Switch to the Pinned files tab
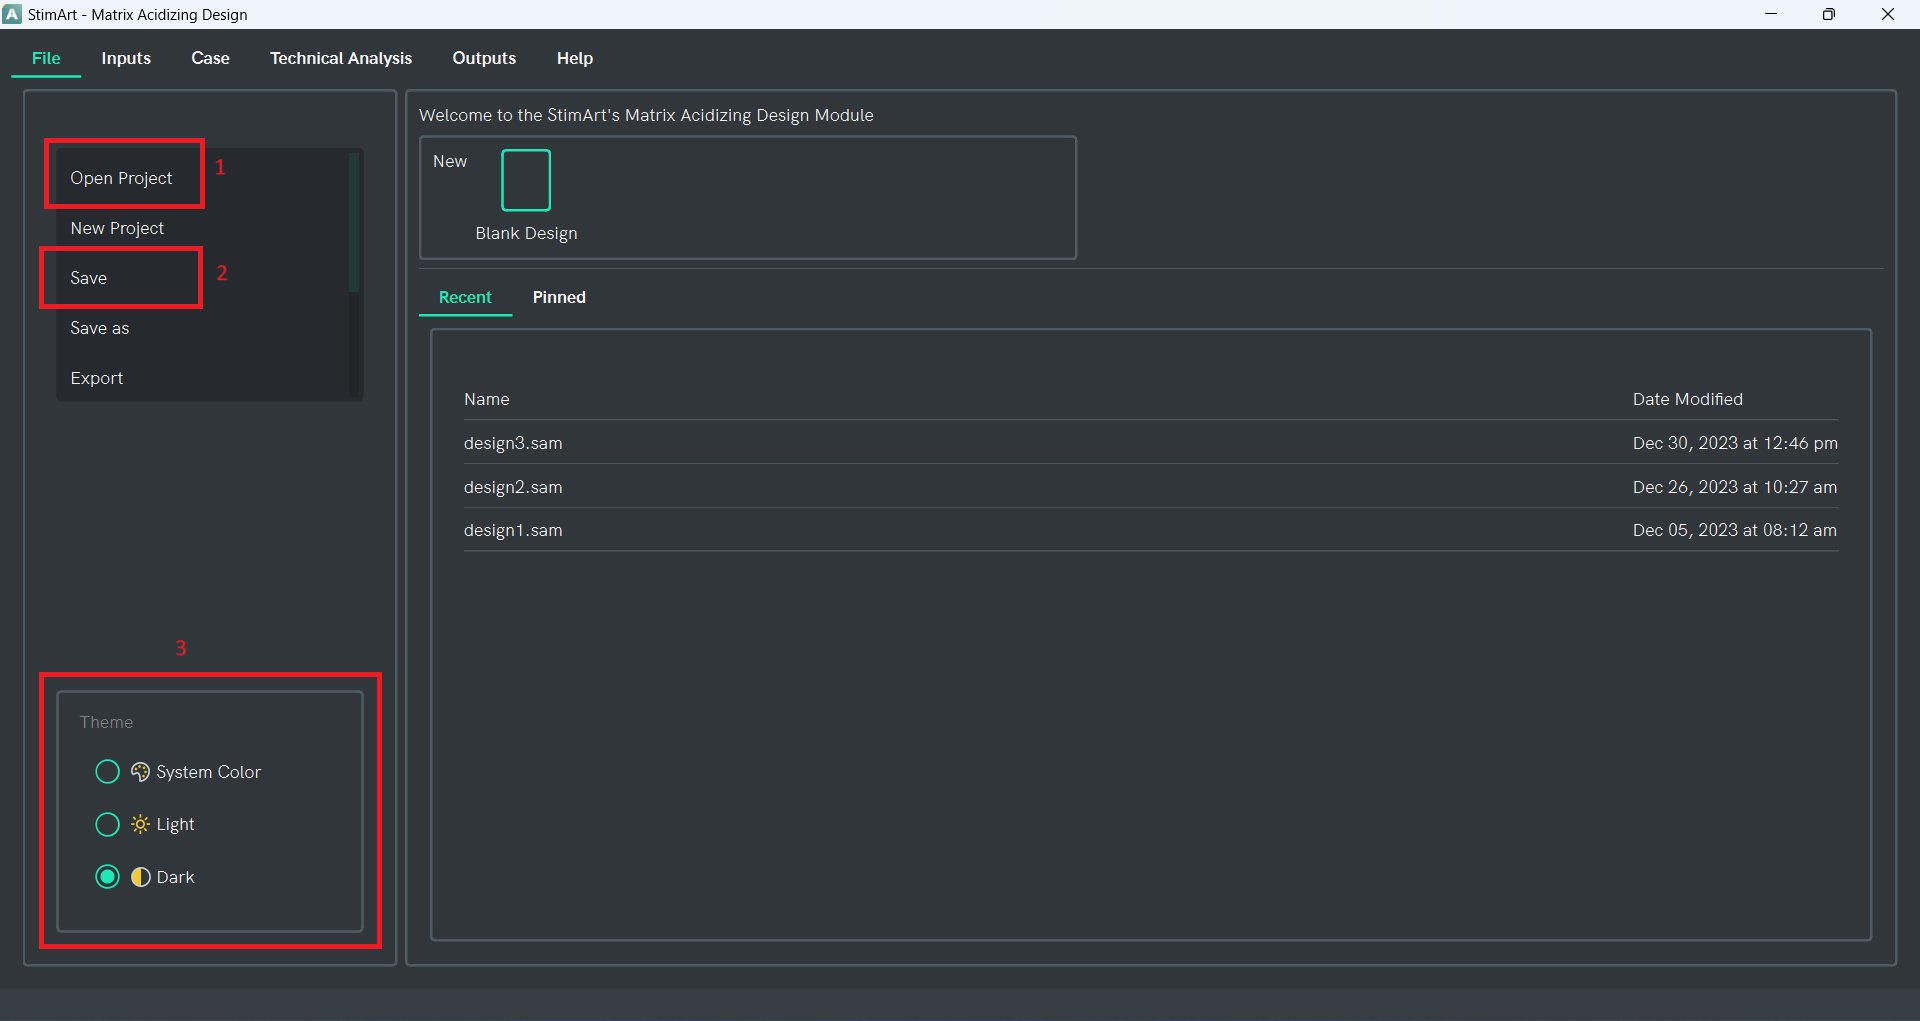Screen dimensions: 1920x1021 (559, 297)
